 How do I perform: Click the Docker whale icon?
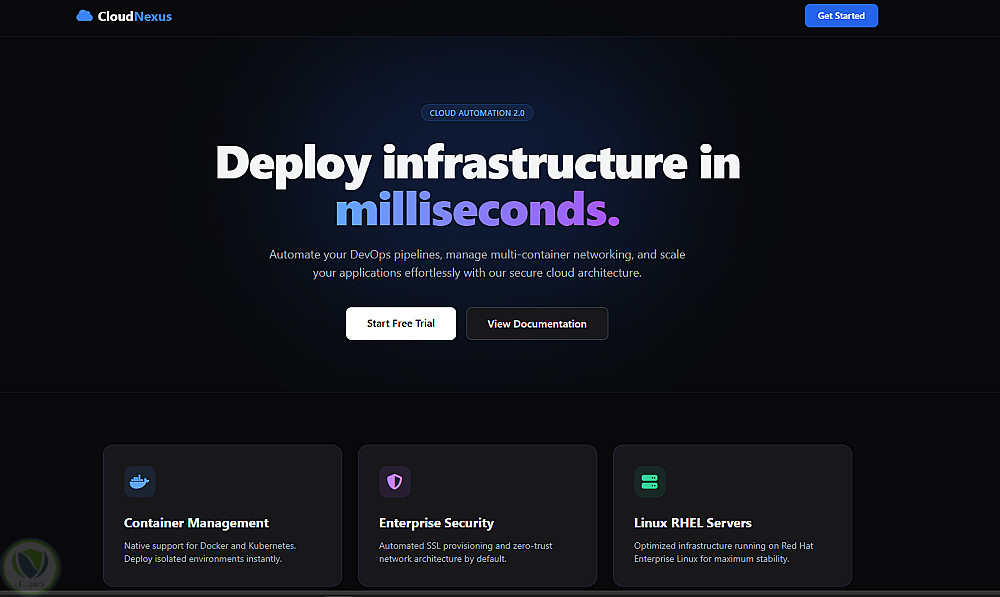pyautogui.click(x=140, y=482)
